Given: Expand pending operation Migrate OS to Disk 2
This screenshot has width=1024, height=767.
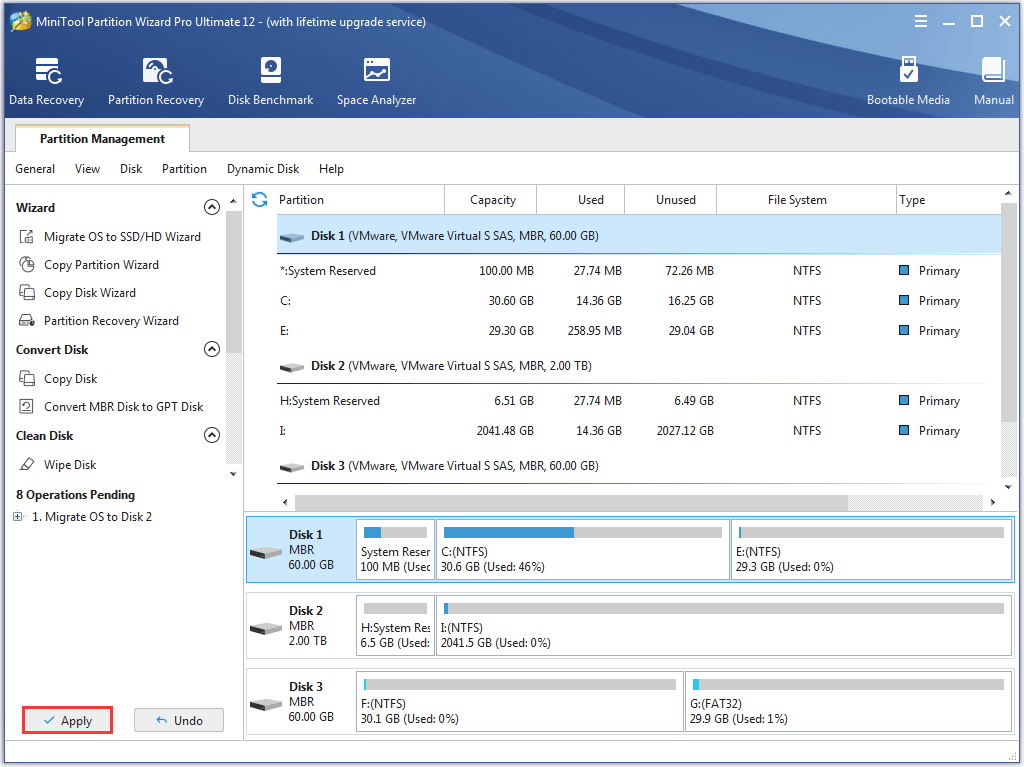Looking at the screenshot, I should click(x=18, y=517).
